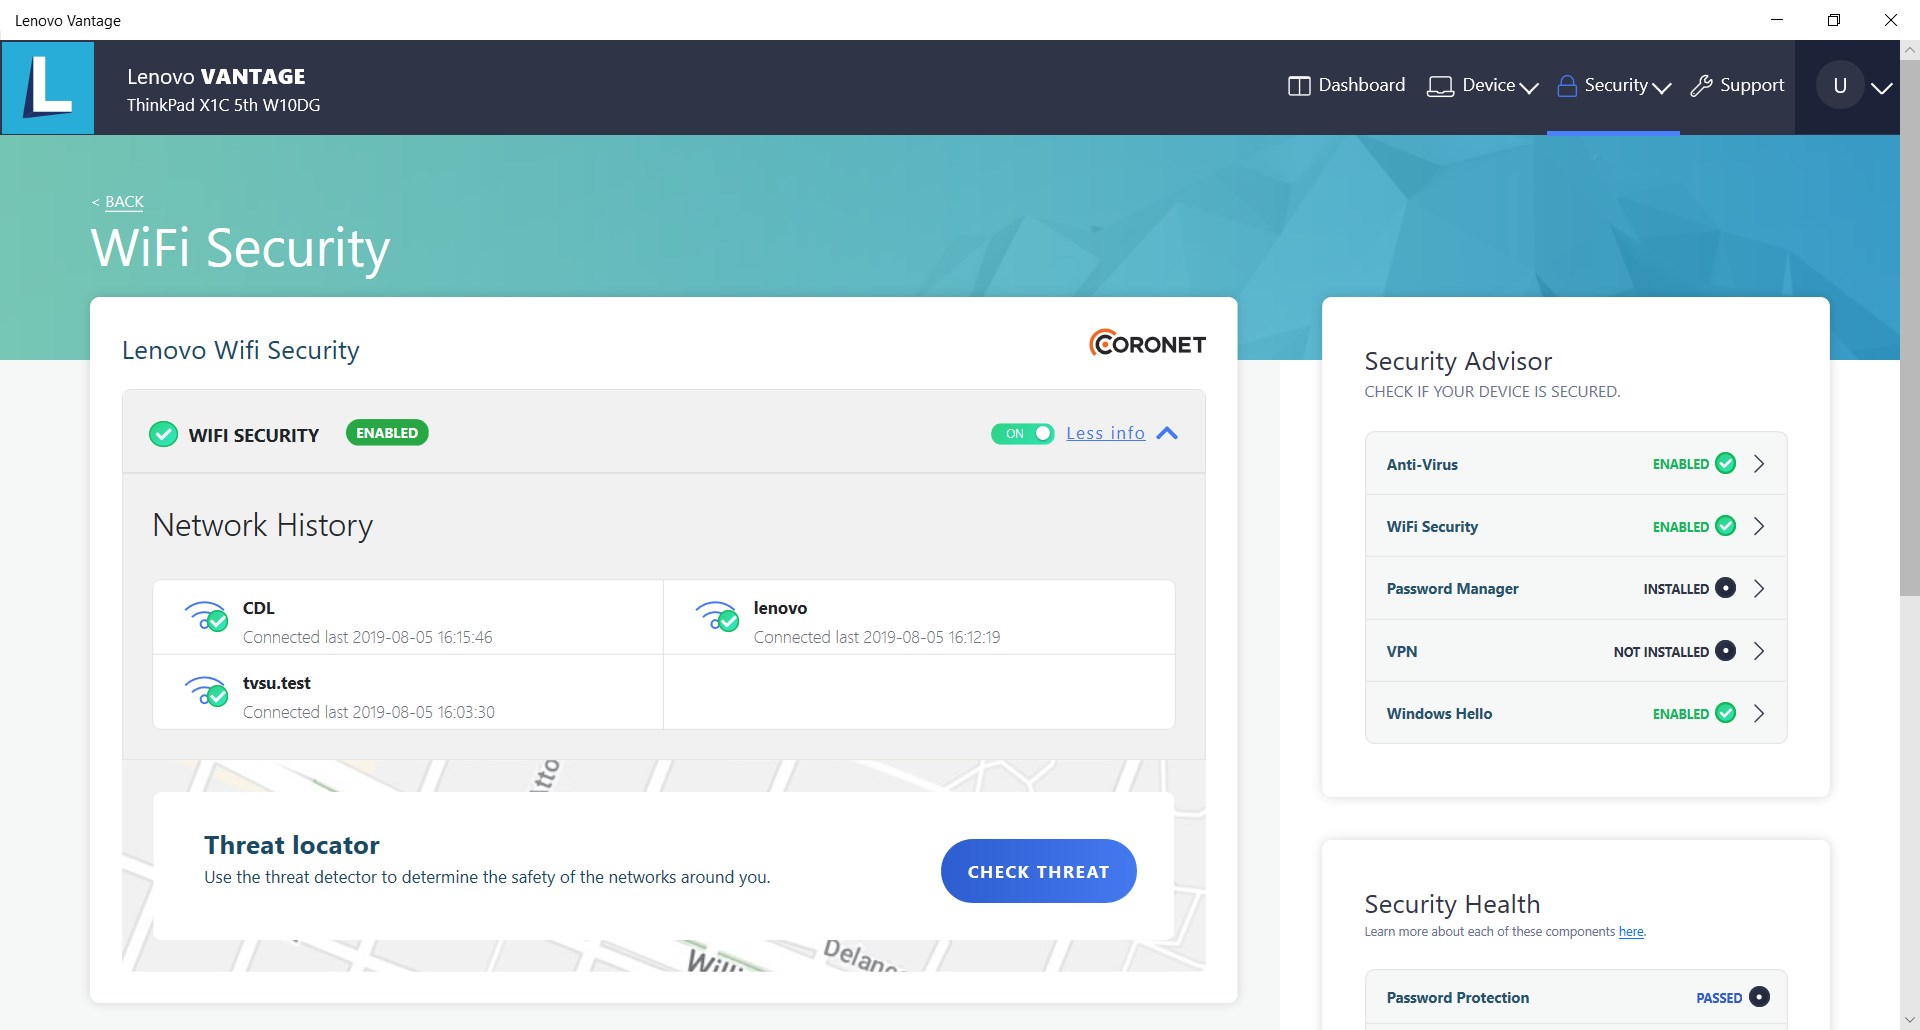The image size is (1920, 1030).
Task: Follow the 'here' link in Security Health
Action: (1631, 932)
